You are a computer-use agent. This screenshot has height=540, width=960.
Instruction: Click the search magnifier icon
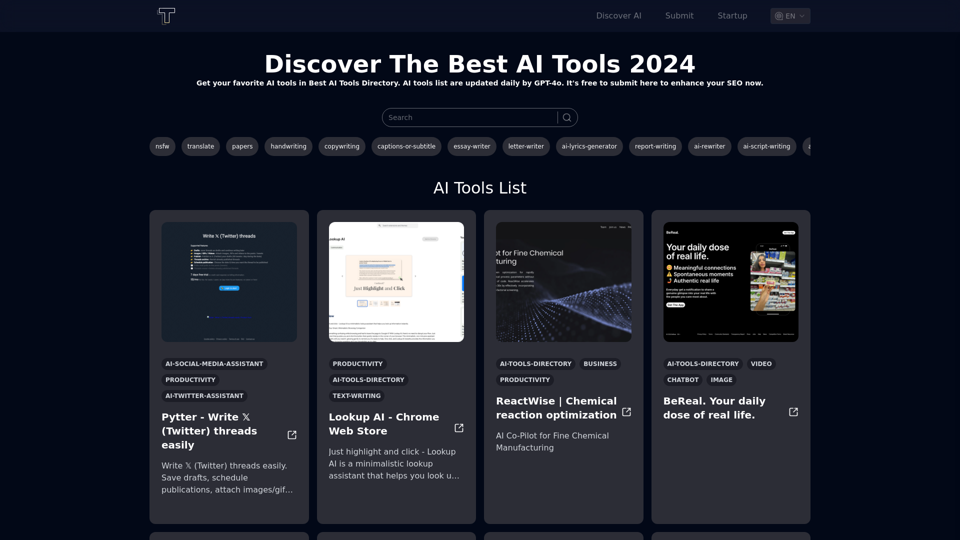(567, 118)
